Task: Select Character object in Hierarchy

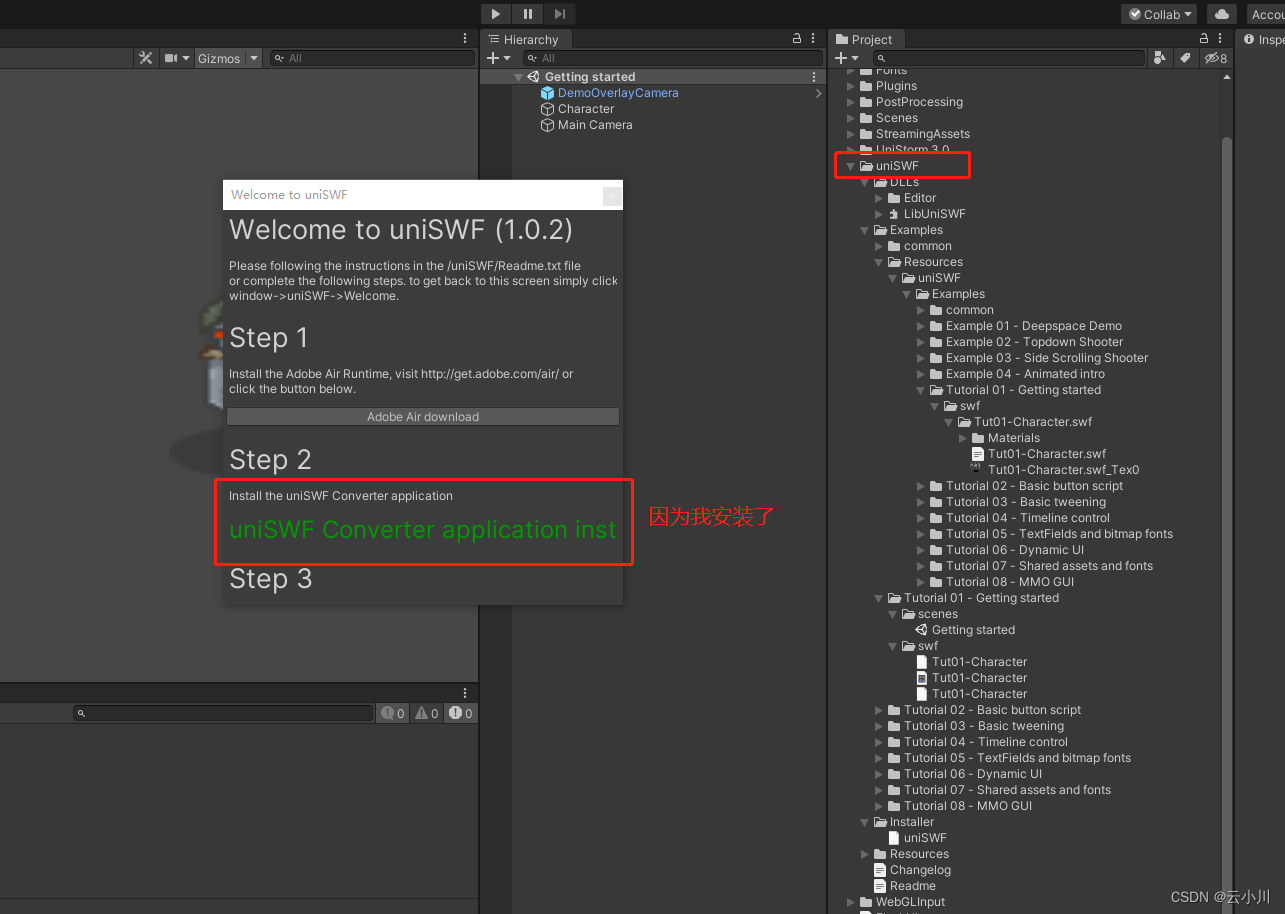Action: click(586, 109)
